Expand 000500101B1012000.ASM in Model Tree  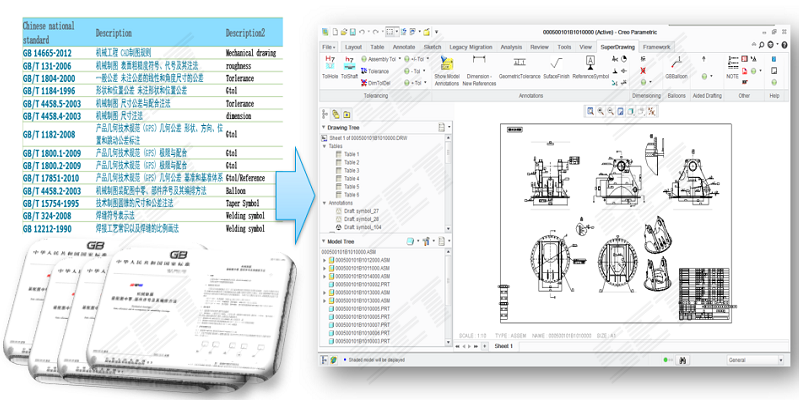(324, 260)
